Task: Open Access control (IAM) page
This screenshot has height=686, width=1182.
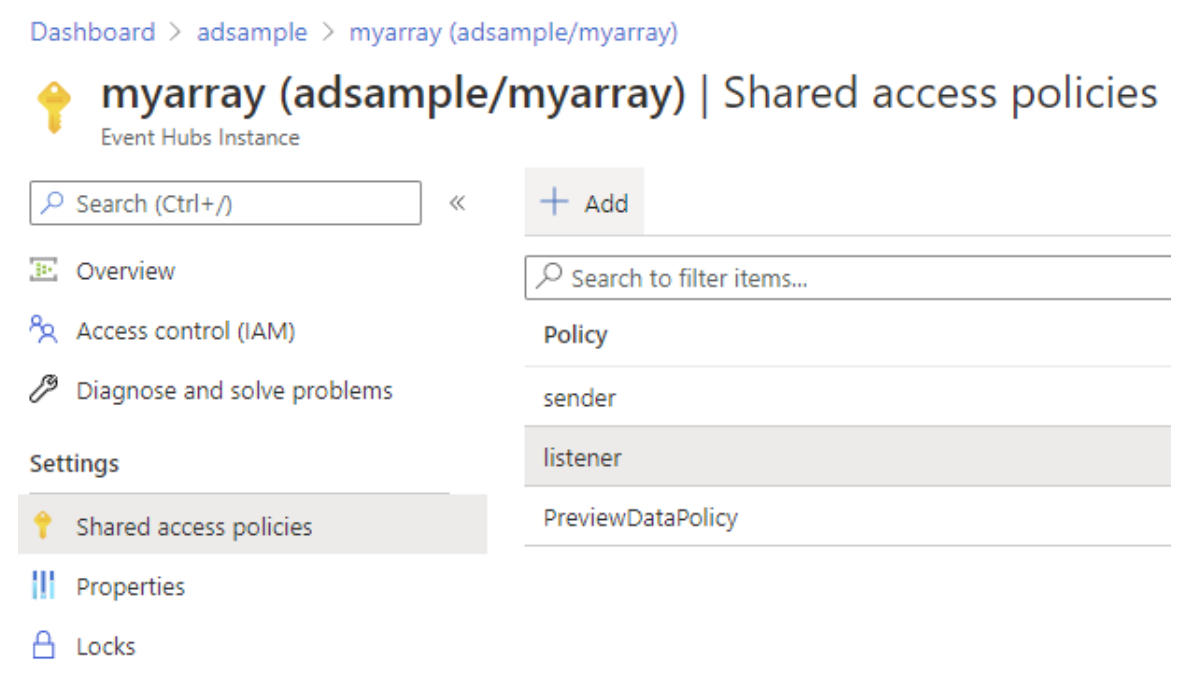Action: [185, 331]
